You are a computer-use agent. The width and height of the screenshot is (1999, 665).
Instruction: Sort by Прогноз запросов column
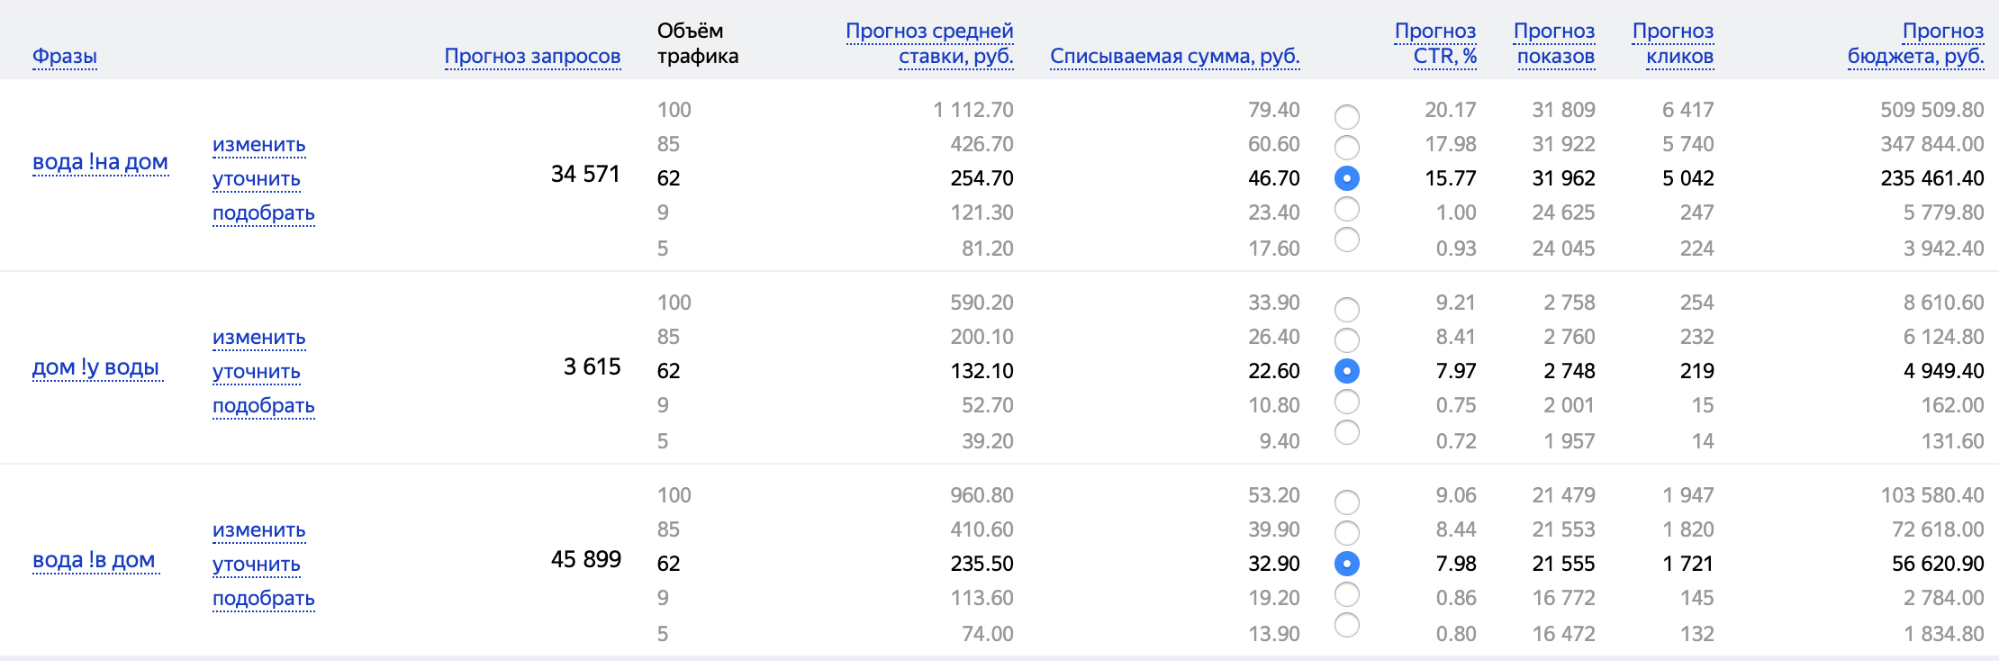(532, 56)
